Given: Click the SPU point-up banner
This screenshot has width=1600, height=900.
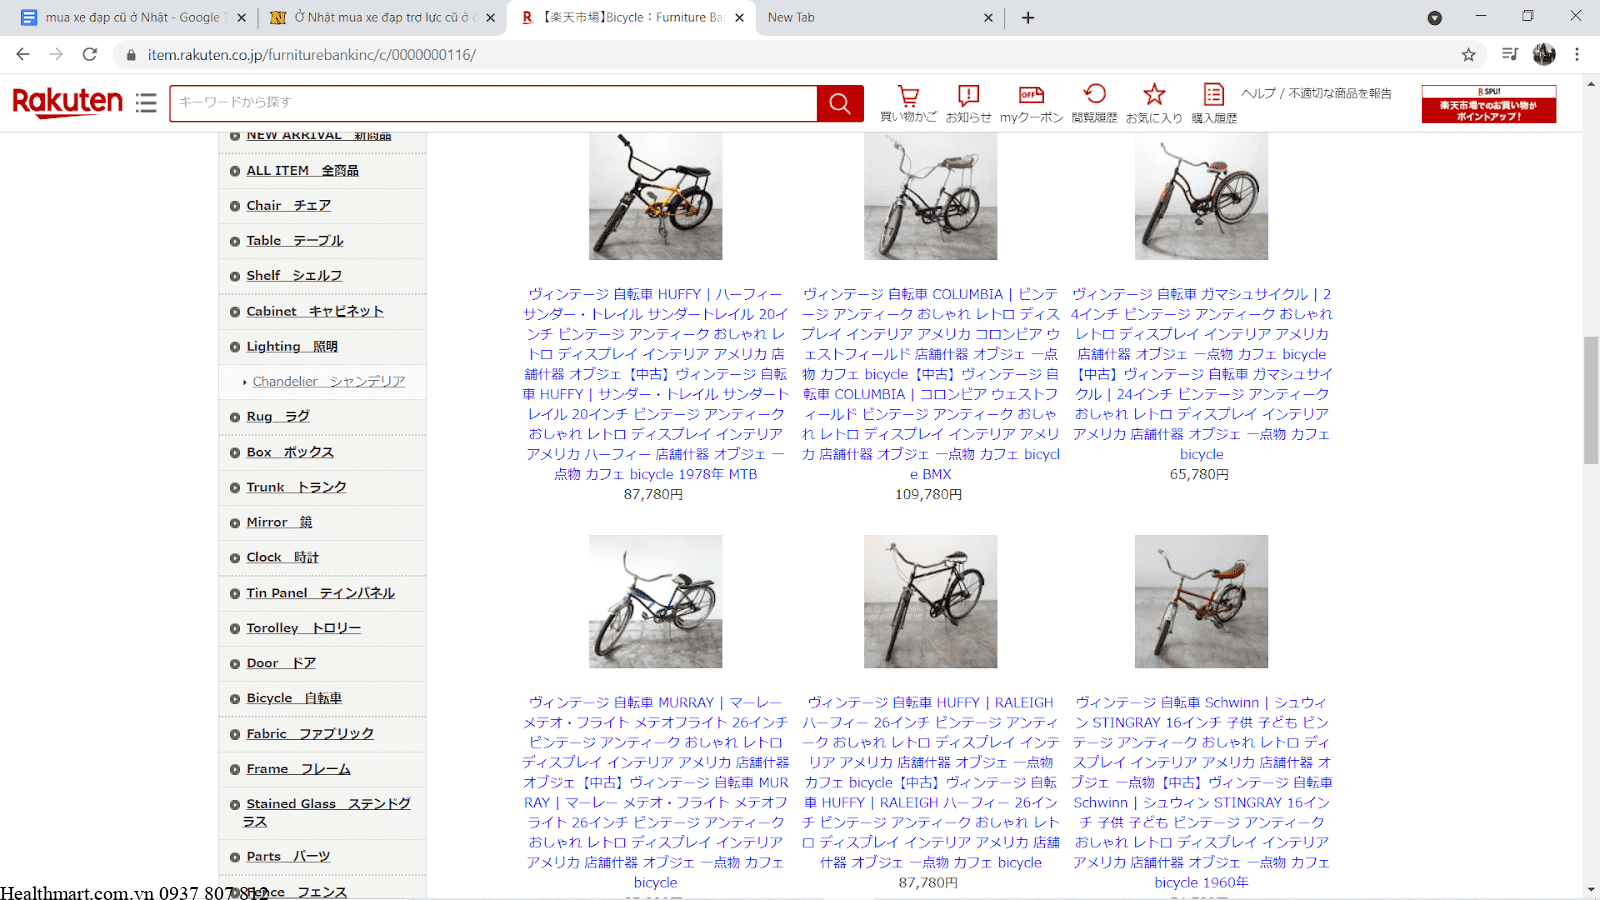Looking at the screenshot, I should pos(1489,104).
